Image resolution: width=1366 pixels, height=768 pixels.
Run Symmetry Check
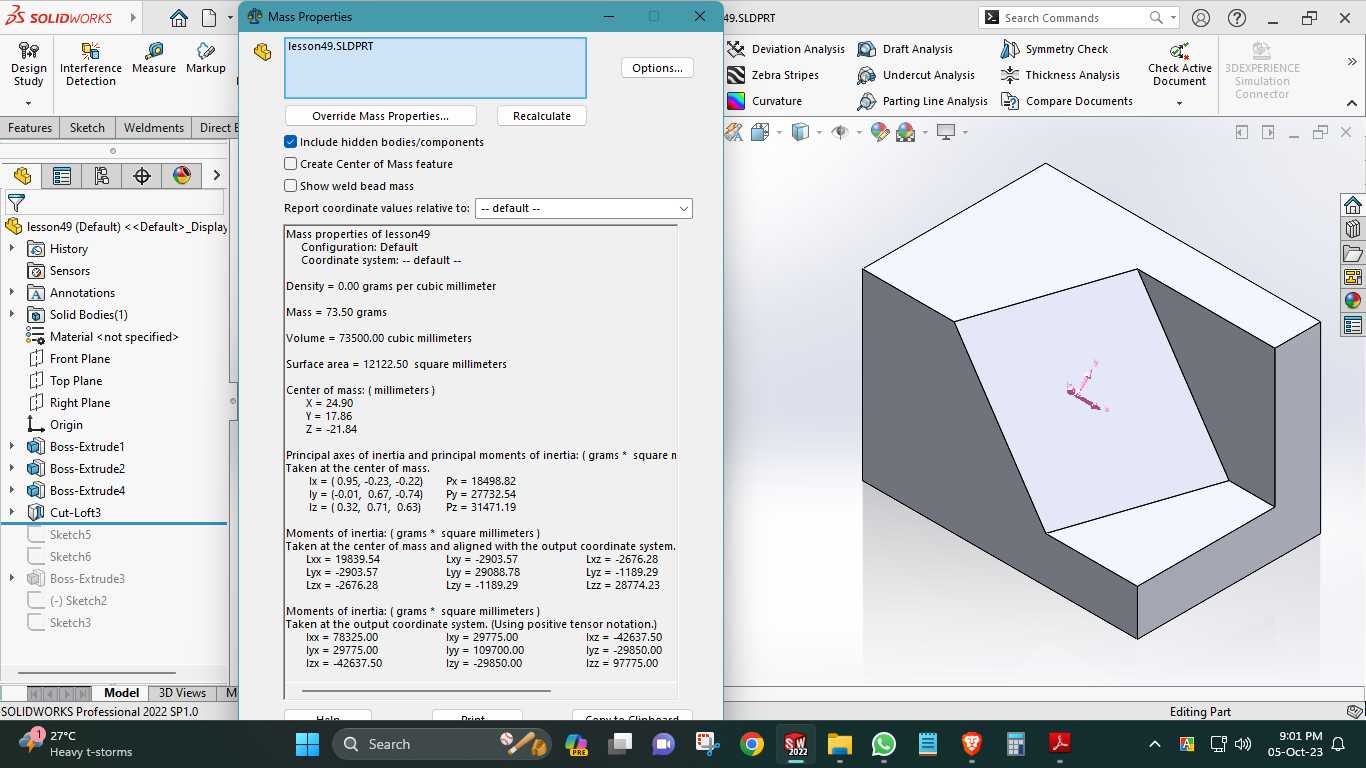[1054, 49]
